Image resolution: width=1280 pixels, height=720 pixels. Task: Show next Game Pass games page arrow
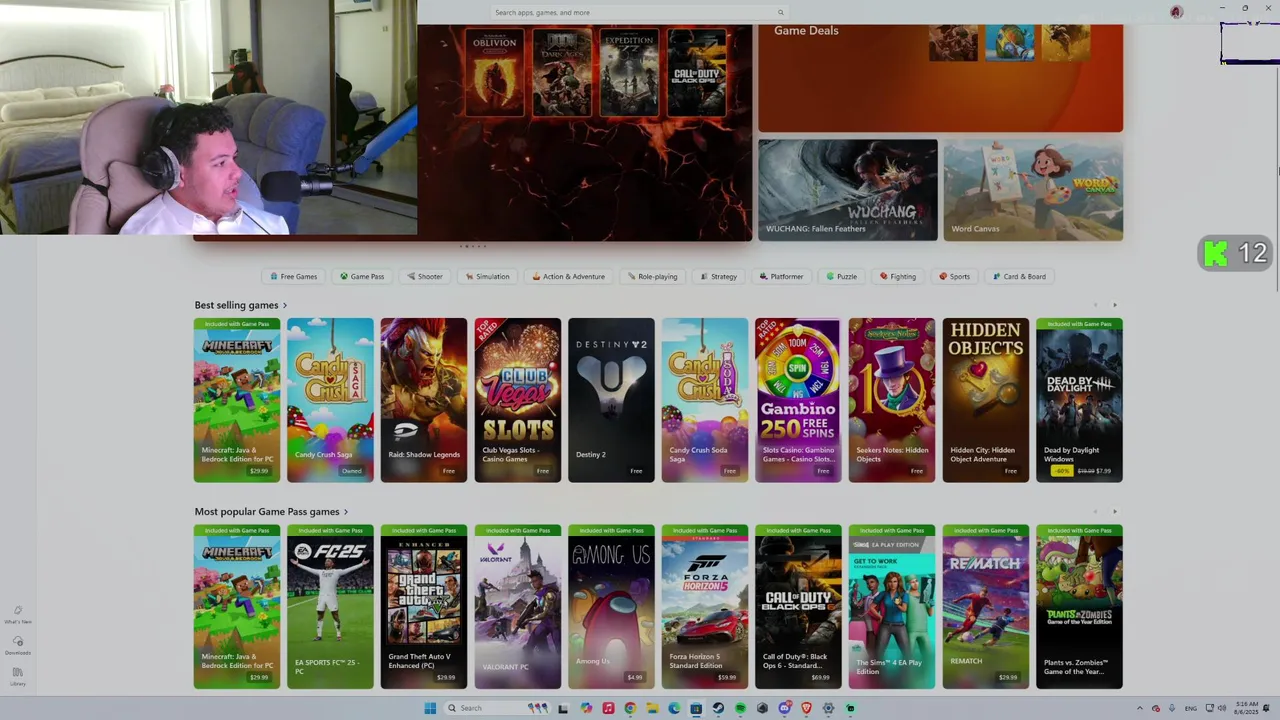click(x=1115, y=512)
